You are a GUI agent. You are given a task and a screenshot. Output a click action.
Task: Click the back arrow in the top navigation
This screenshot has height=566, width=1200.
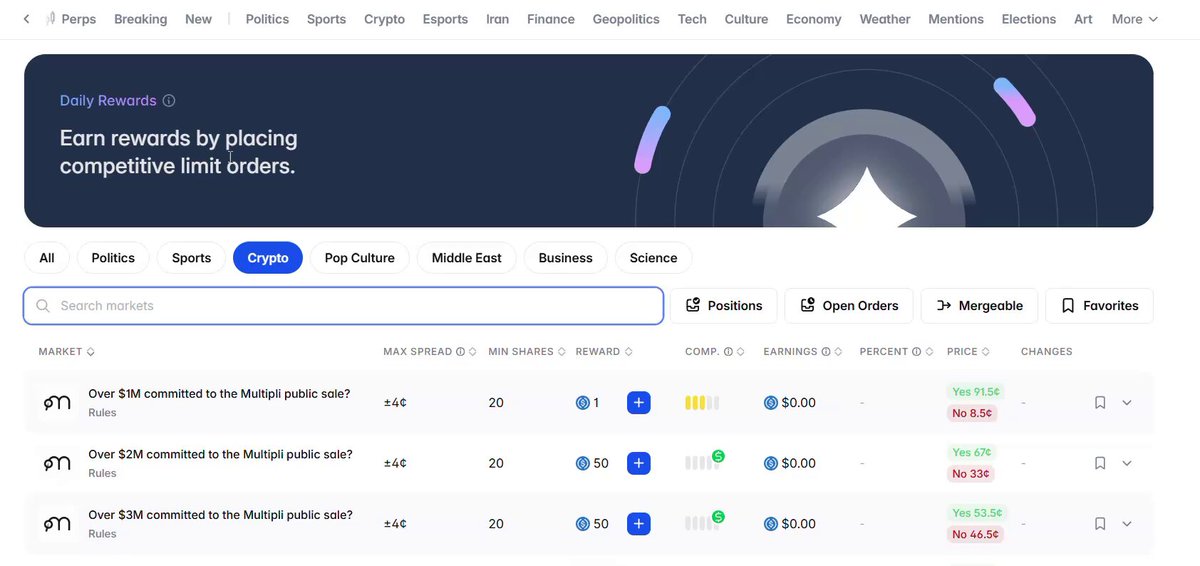coord(26,19)
